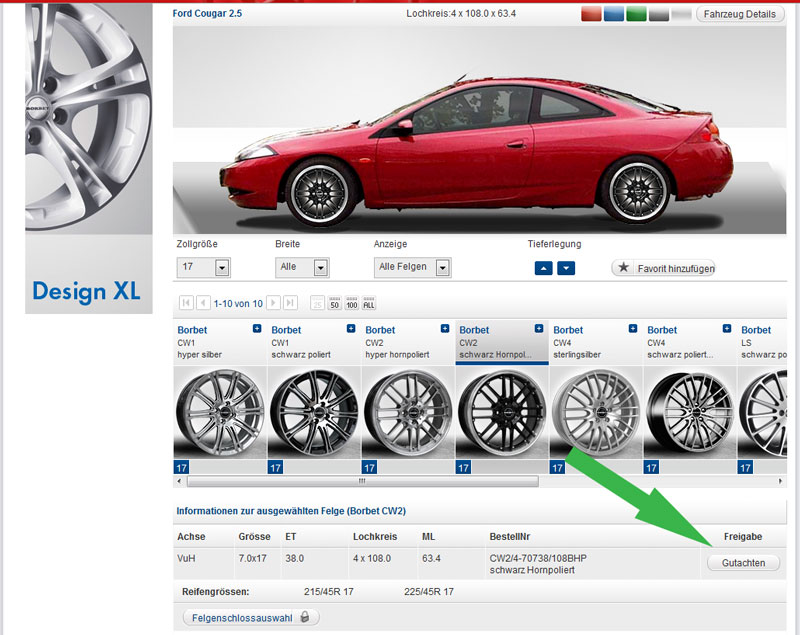Click the ET value 38.0
Screen dimensions: 800x635
click(x=294, y=558)
